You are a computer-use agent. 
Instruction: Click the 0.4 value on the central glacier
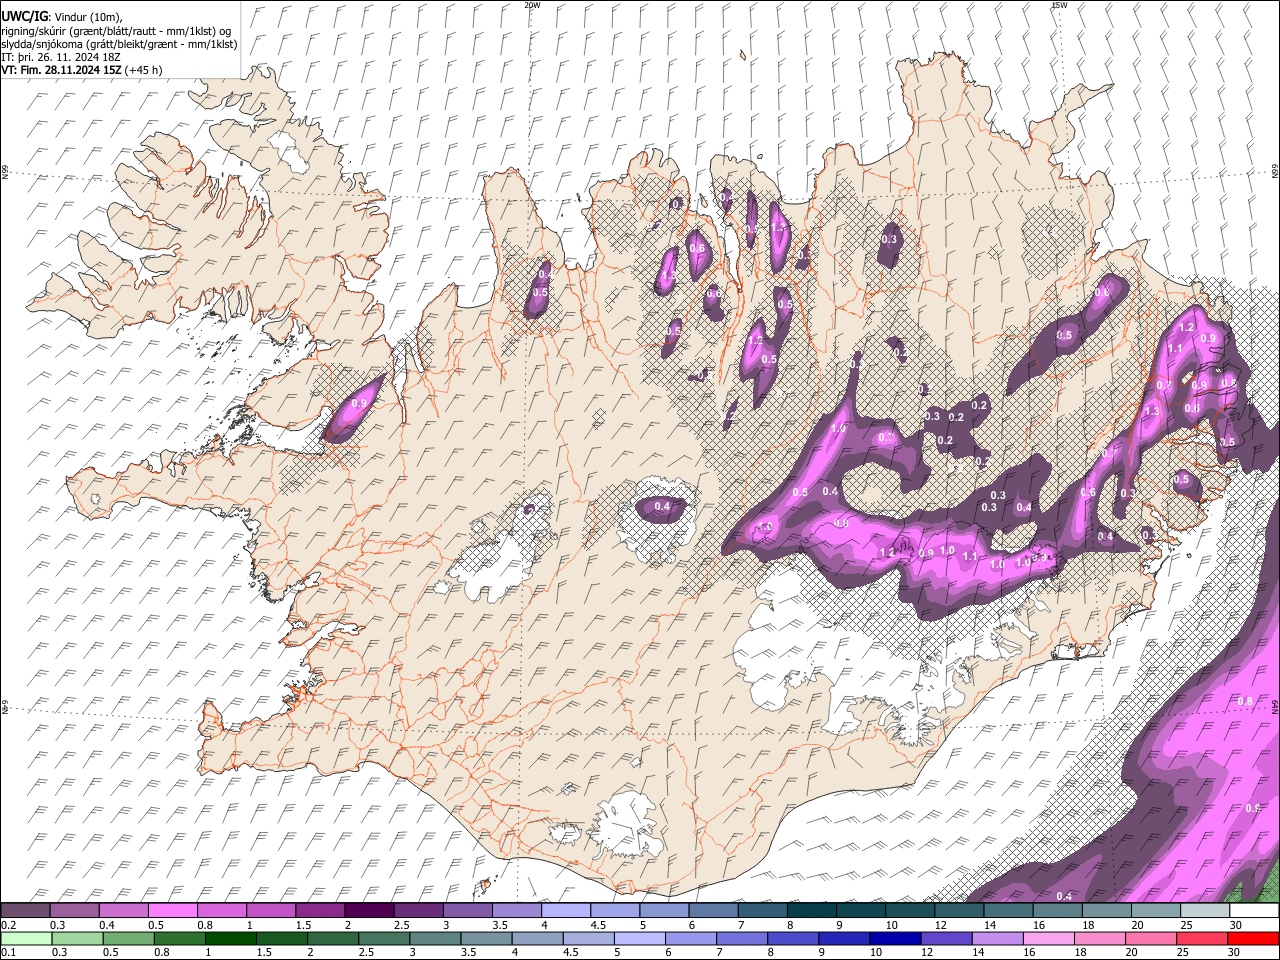(x=662, y=507)
